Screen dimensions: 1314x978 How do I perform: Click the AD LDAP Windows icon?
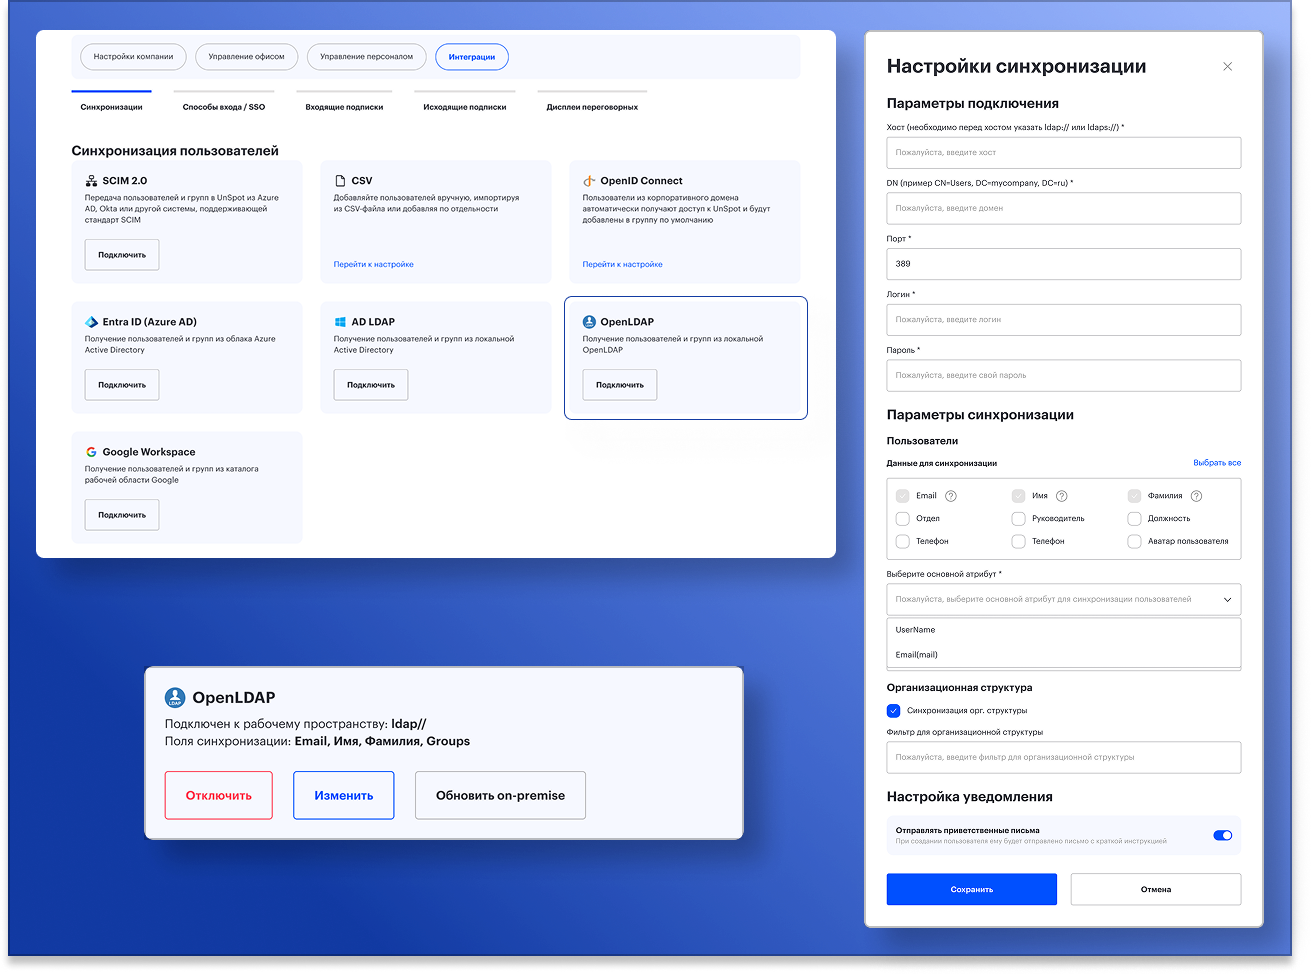pyautogui.click(x=340, y=322)
